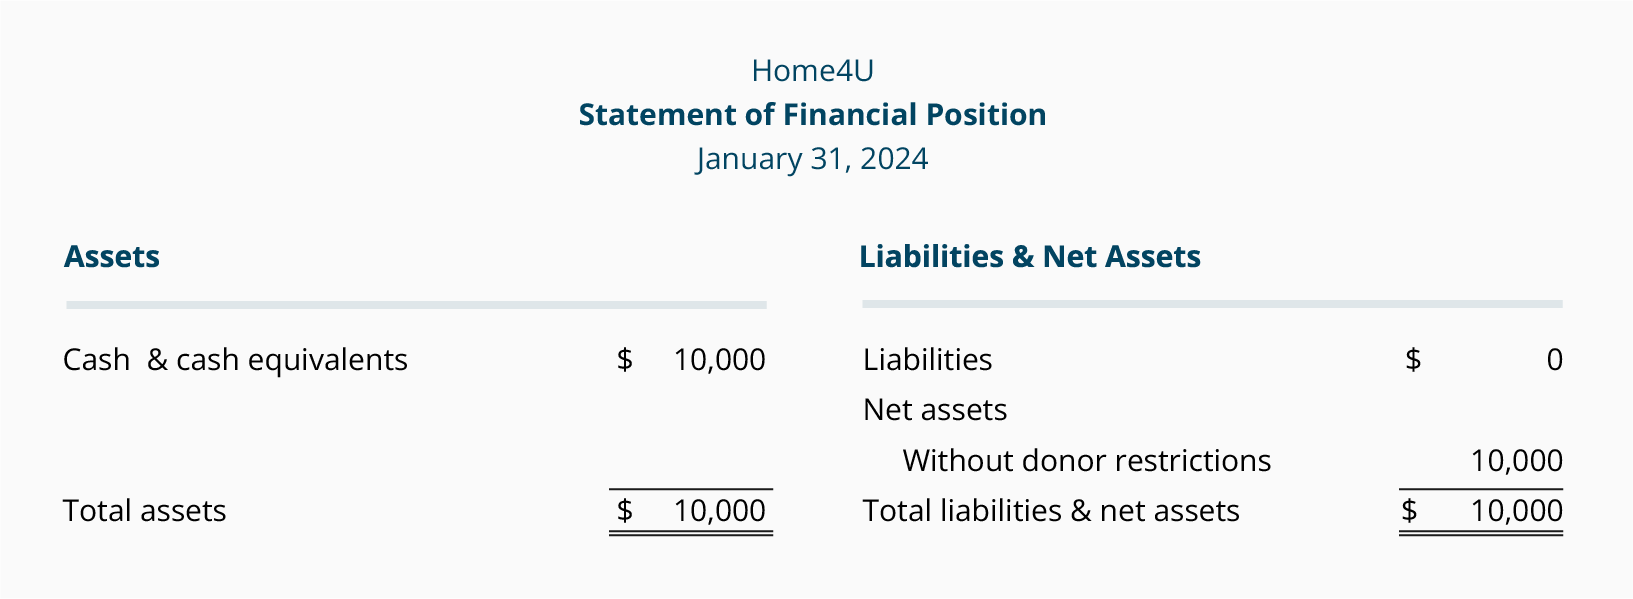Select the Total assets label
The image size is (1633, 599).
(145, 511)
